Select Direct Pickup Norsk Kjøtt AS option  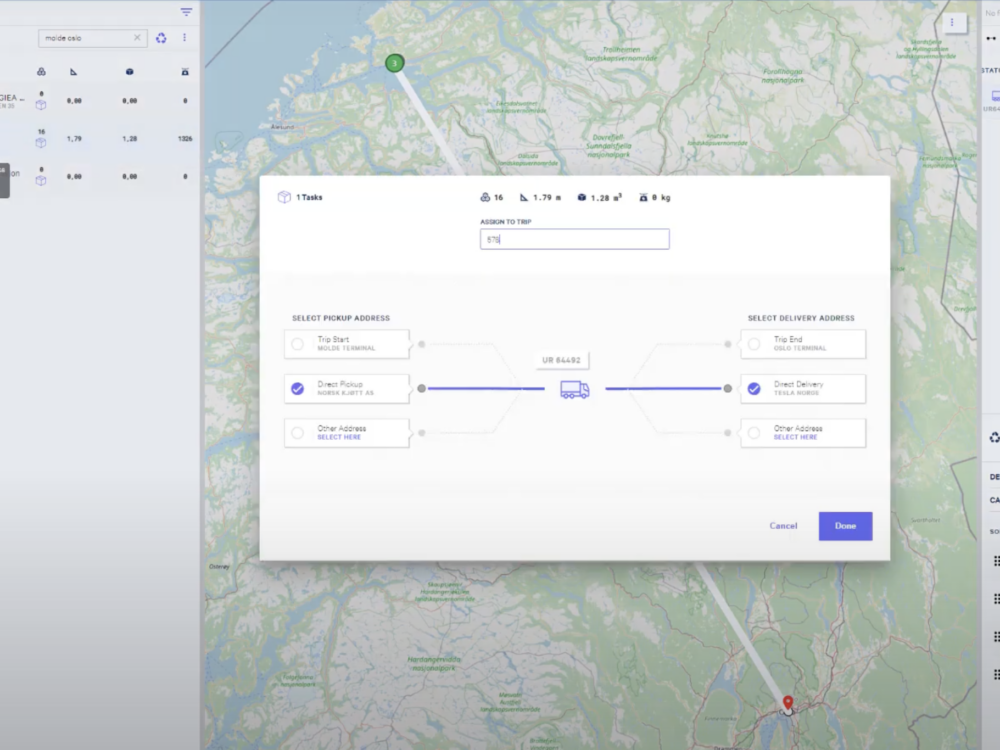(347, 388)
